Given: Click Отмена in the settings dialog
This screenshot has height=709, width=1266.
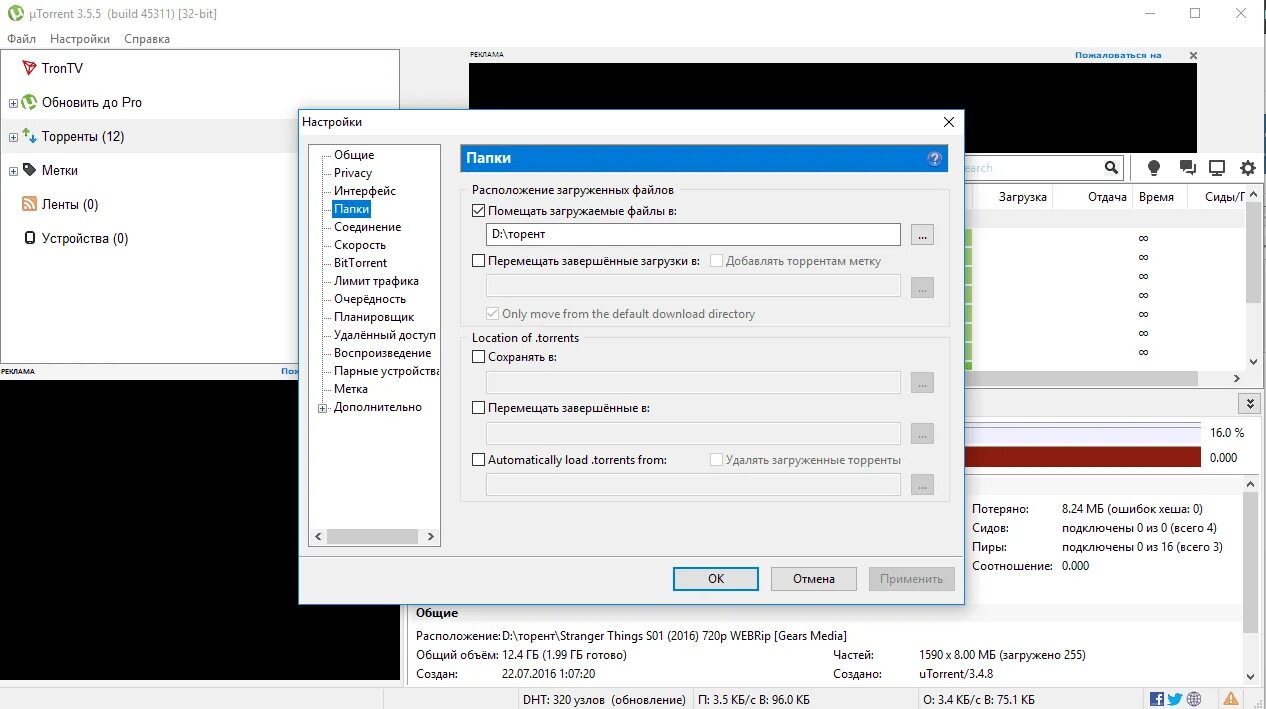Looking at the screenshot, I should 814,578.
